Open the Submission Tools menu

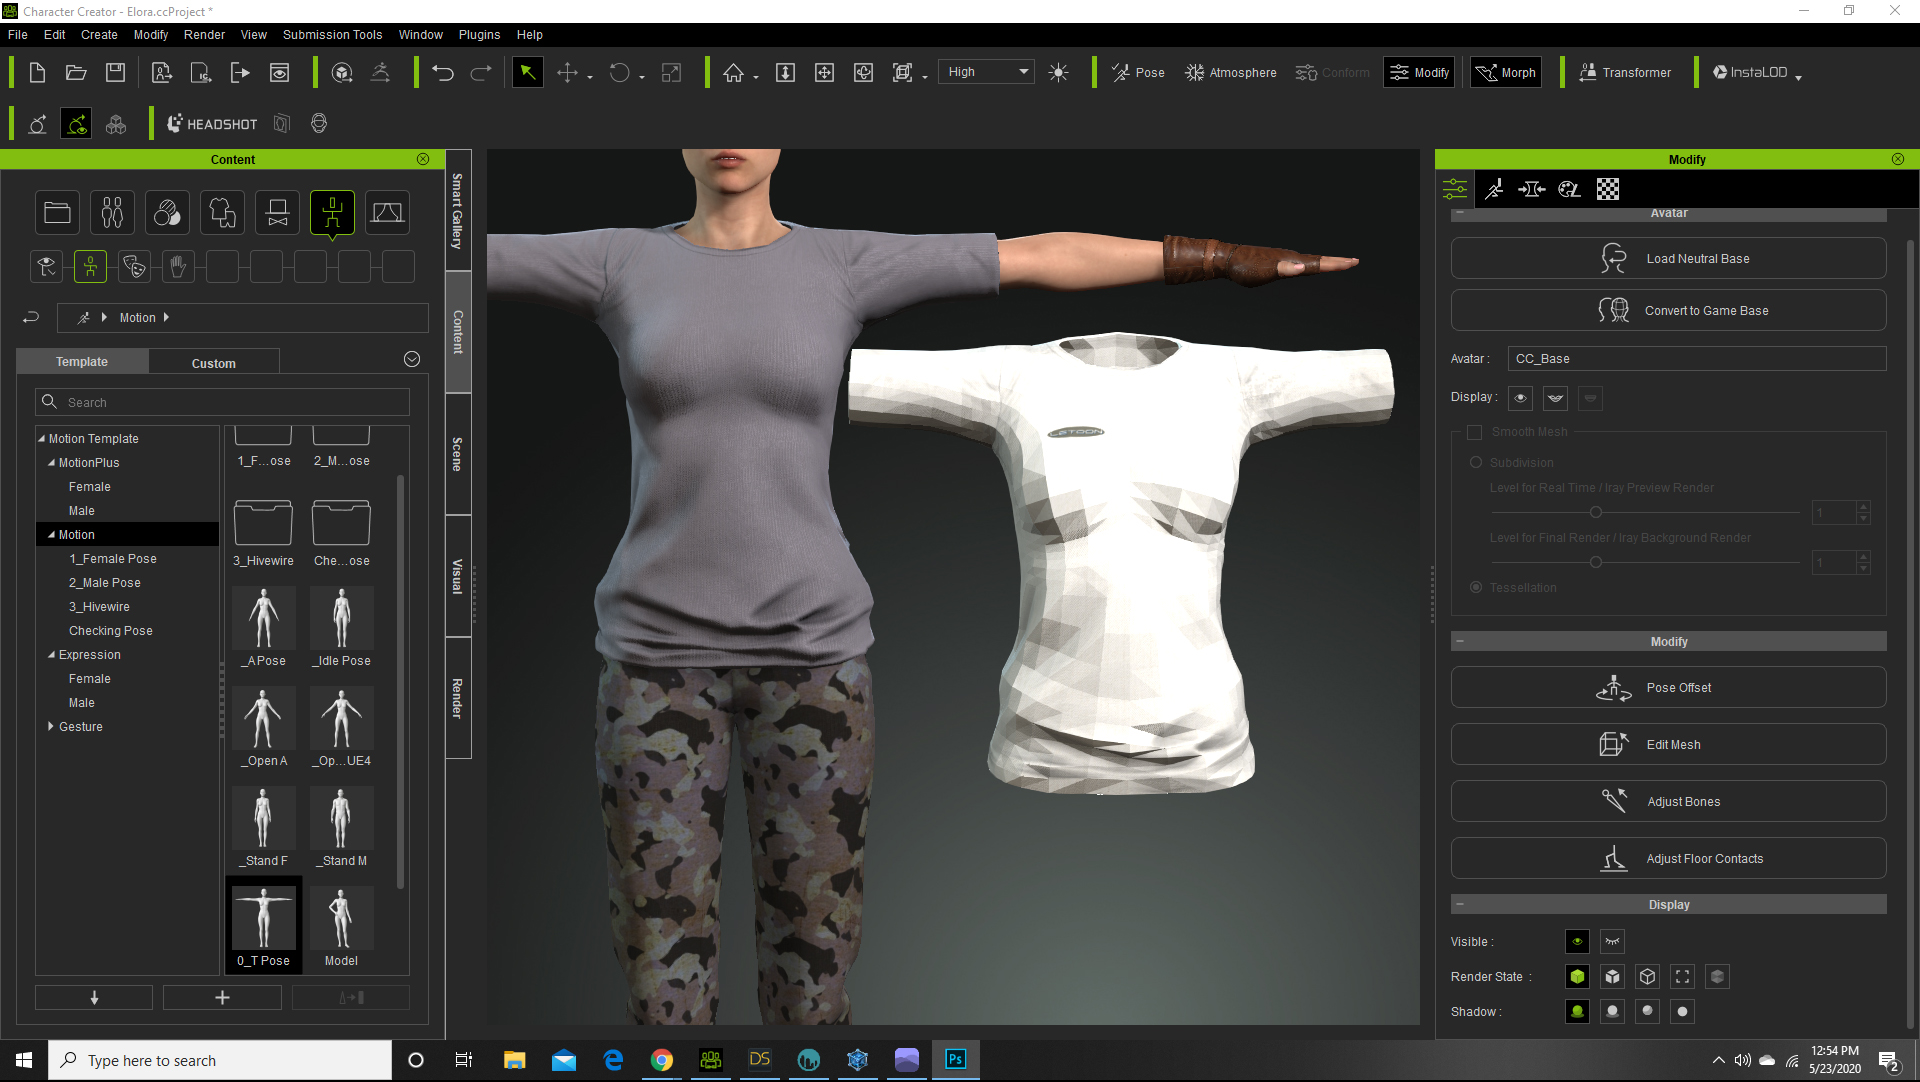point(332,34)
